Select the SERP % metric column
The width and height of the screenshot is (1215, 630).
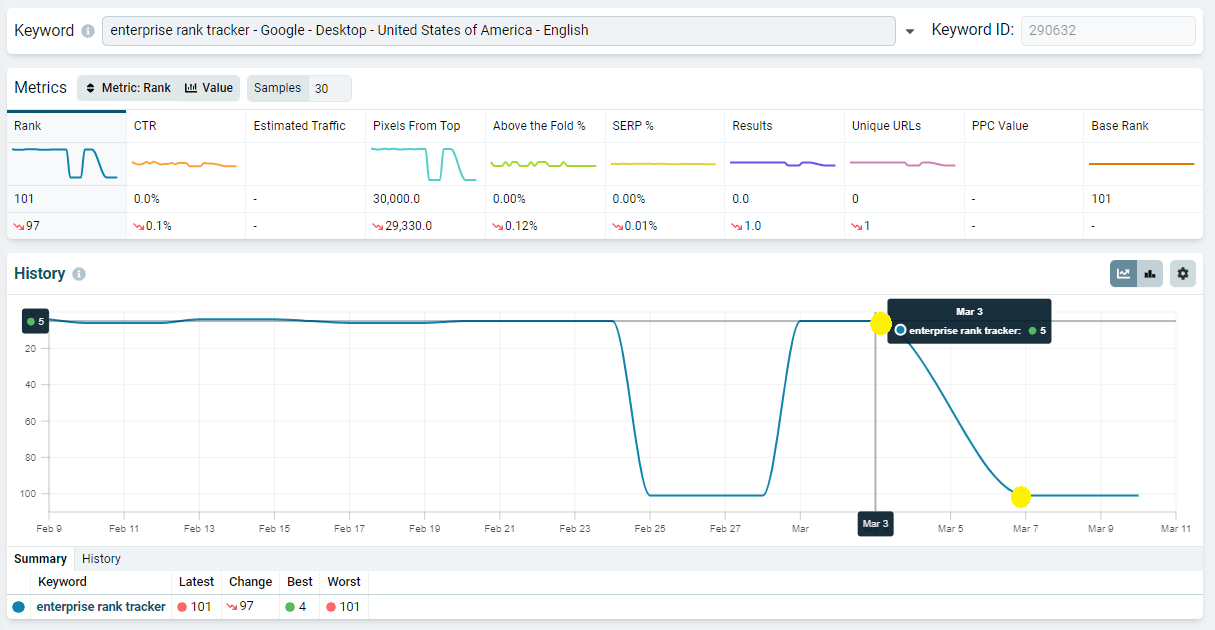pyautogui.click(x=665, y=126)
